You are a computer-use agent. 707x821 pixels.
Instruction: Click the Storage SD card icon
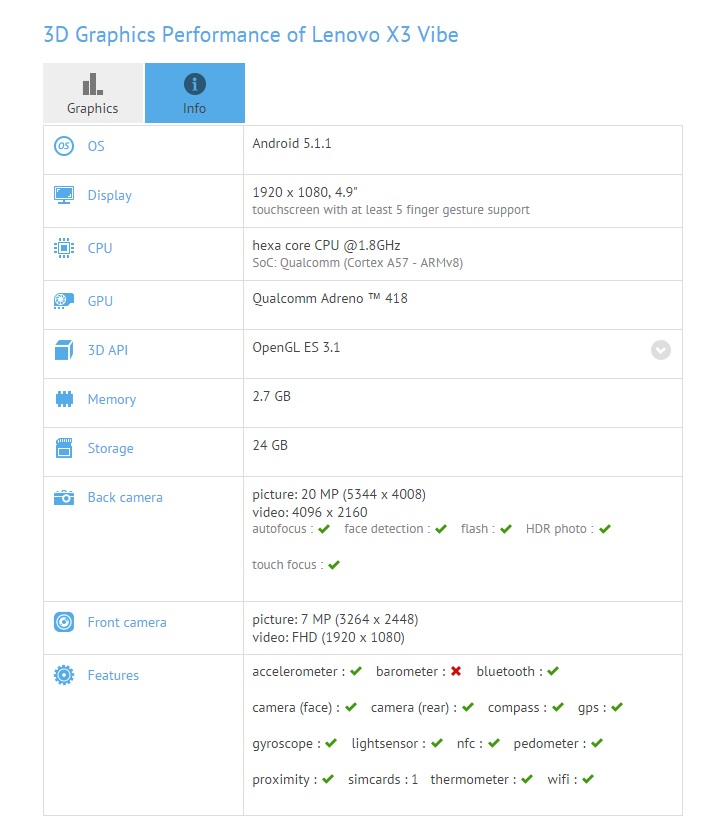click(x=64, y=448)
